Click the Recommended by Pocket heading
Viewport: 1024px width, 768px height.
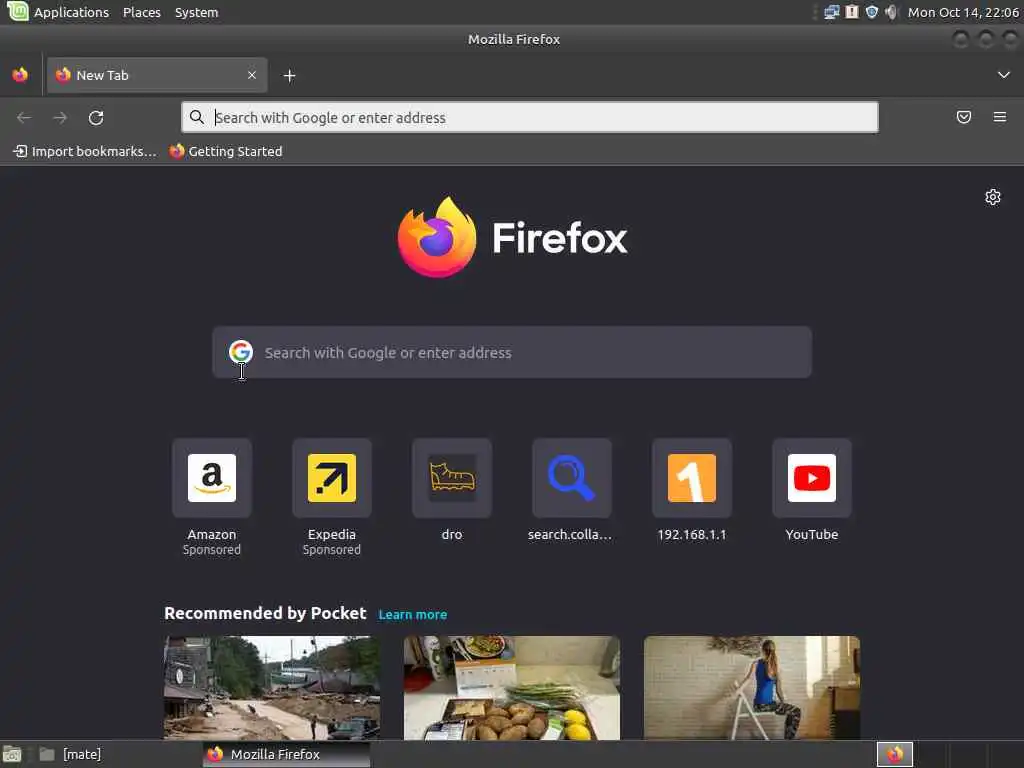[x=265, y=613]
